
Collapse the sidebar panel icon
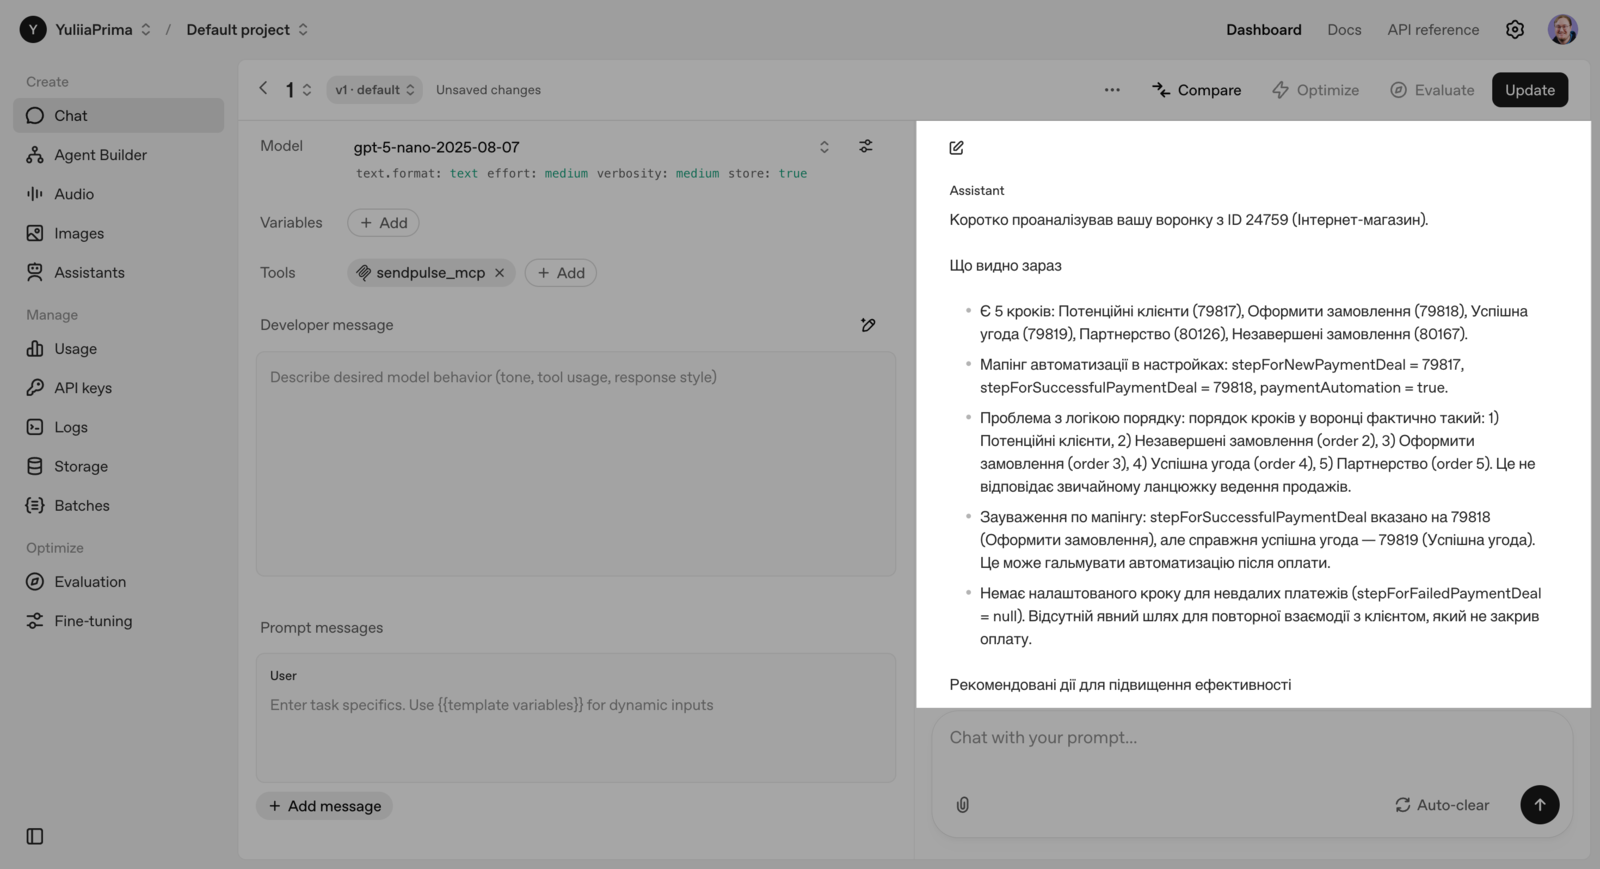click(x=35, y=836)
